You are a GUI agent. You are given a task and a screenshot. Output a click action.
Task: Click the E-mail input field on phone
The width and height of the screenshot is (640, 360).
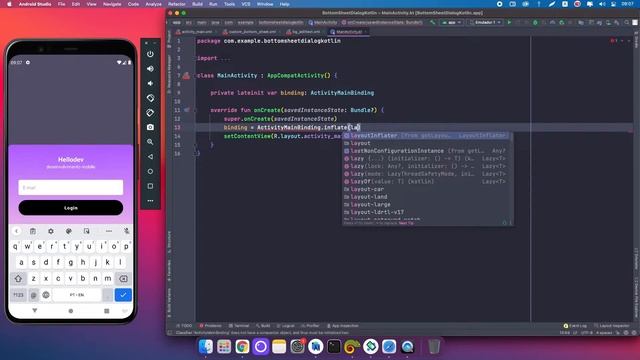tap(71, 187)
